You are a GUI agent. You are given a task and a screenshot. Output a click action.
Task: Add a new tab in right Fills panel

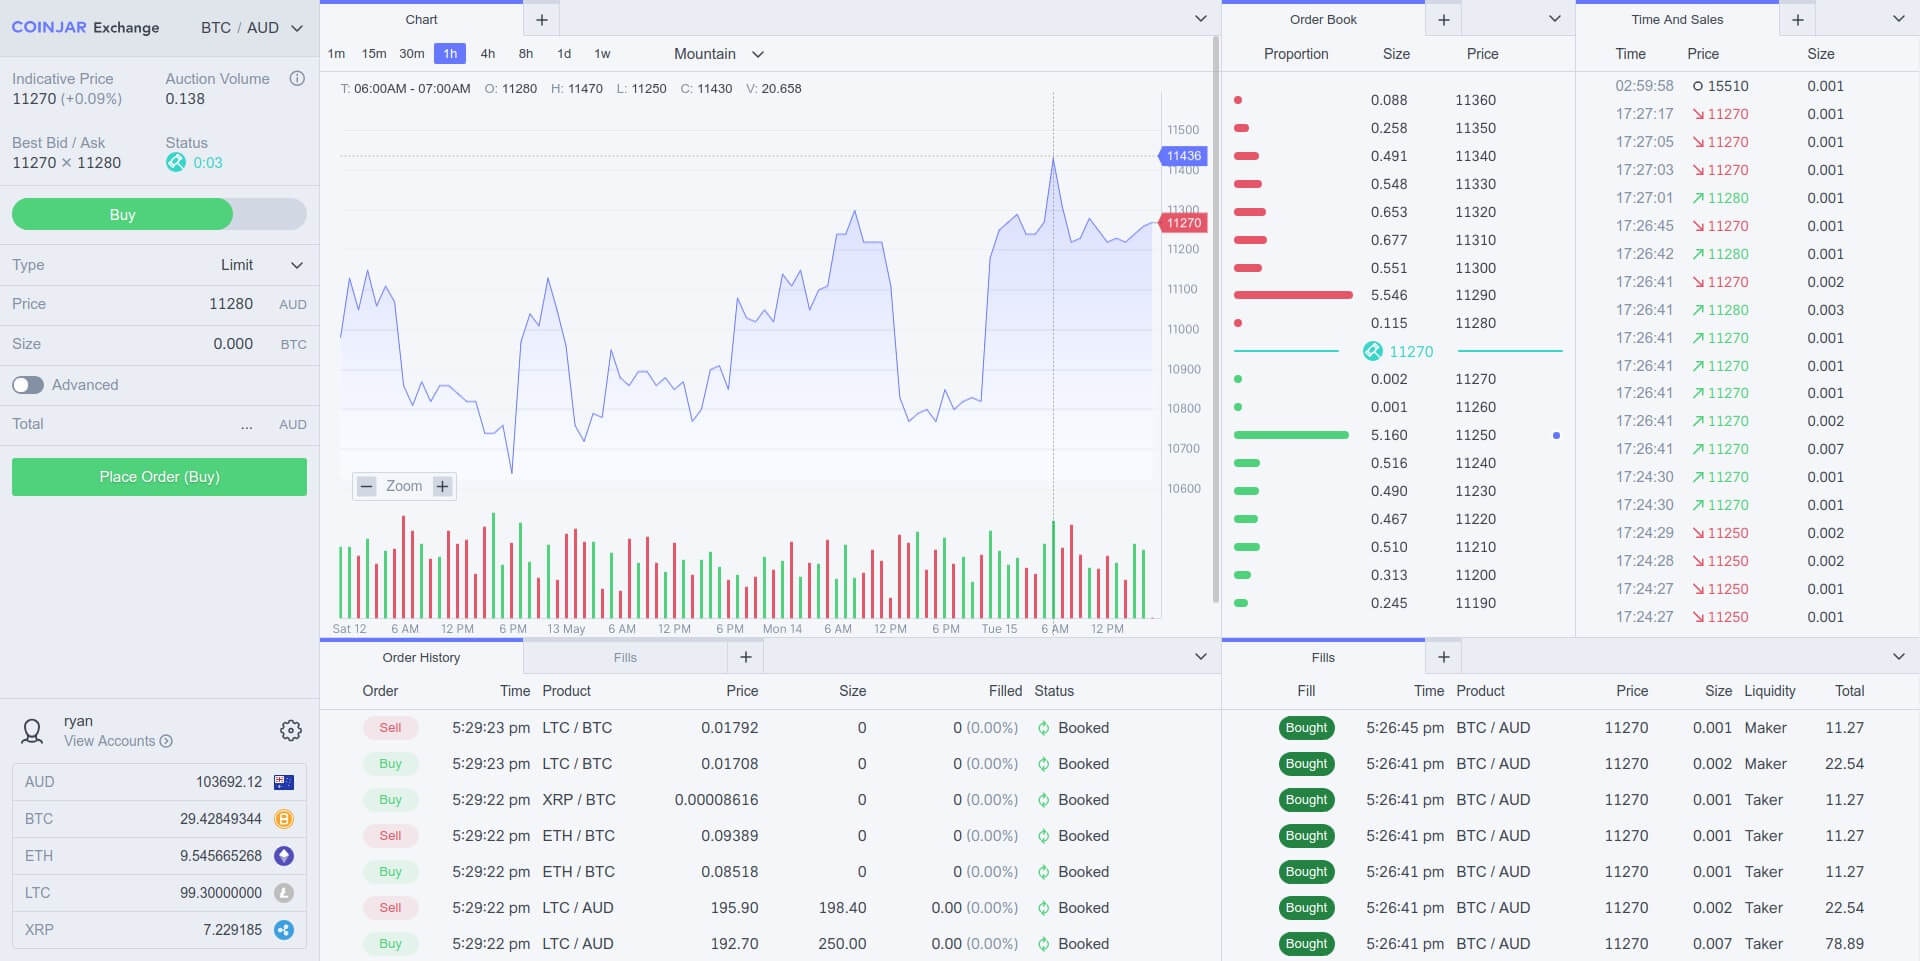[x=1444, y=657]
